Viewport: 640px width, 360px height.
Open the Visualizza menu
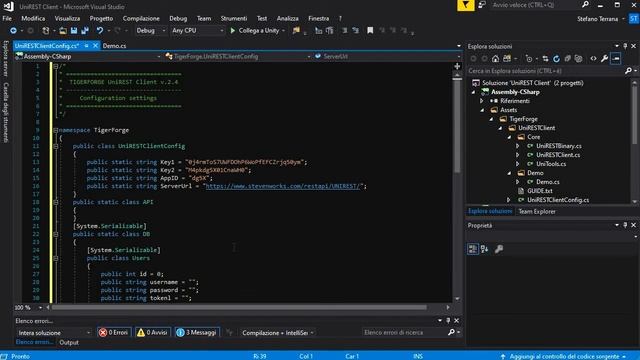pos(67,18)
